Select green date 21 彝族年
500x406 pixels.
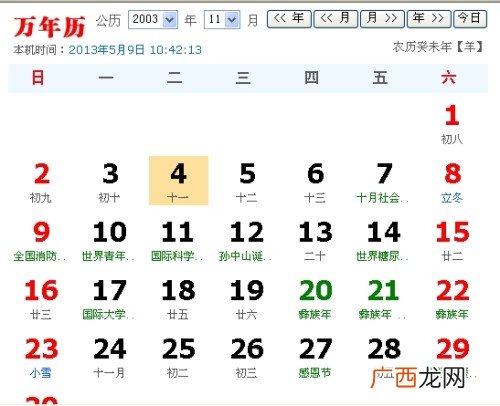(383, 299)
